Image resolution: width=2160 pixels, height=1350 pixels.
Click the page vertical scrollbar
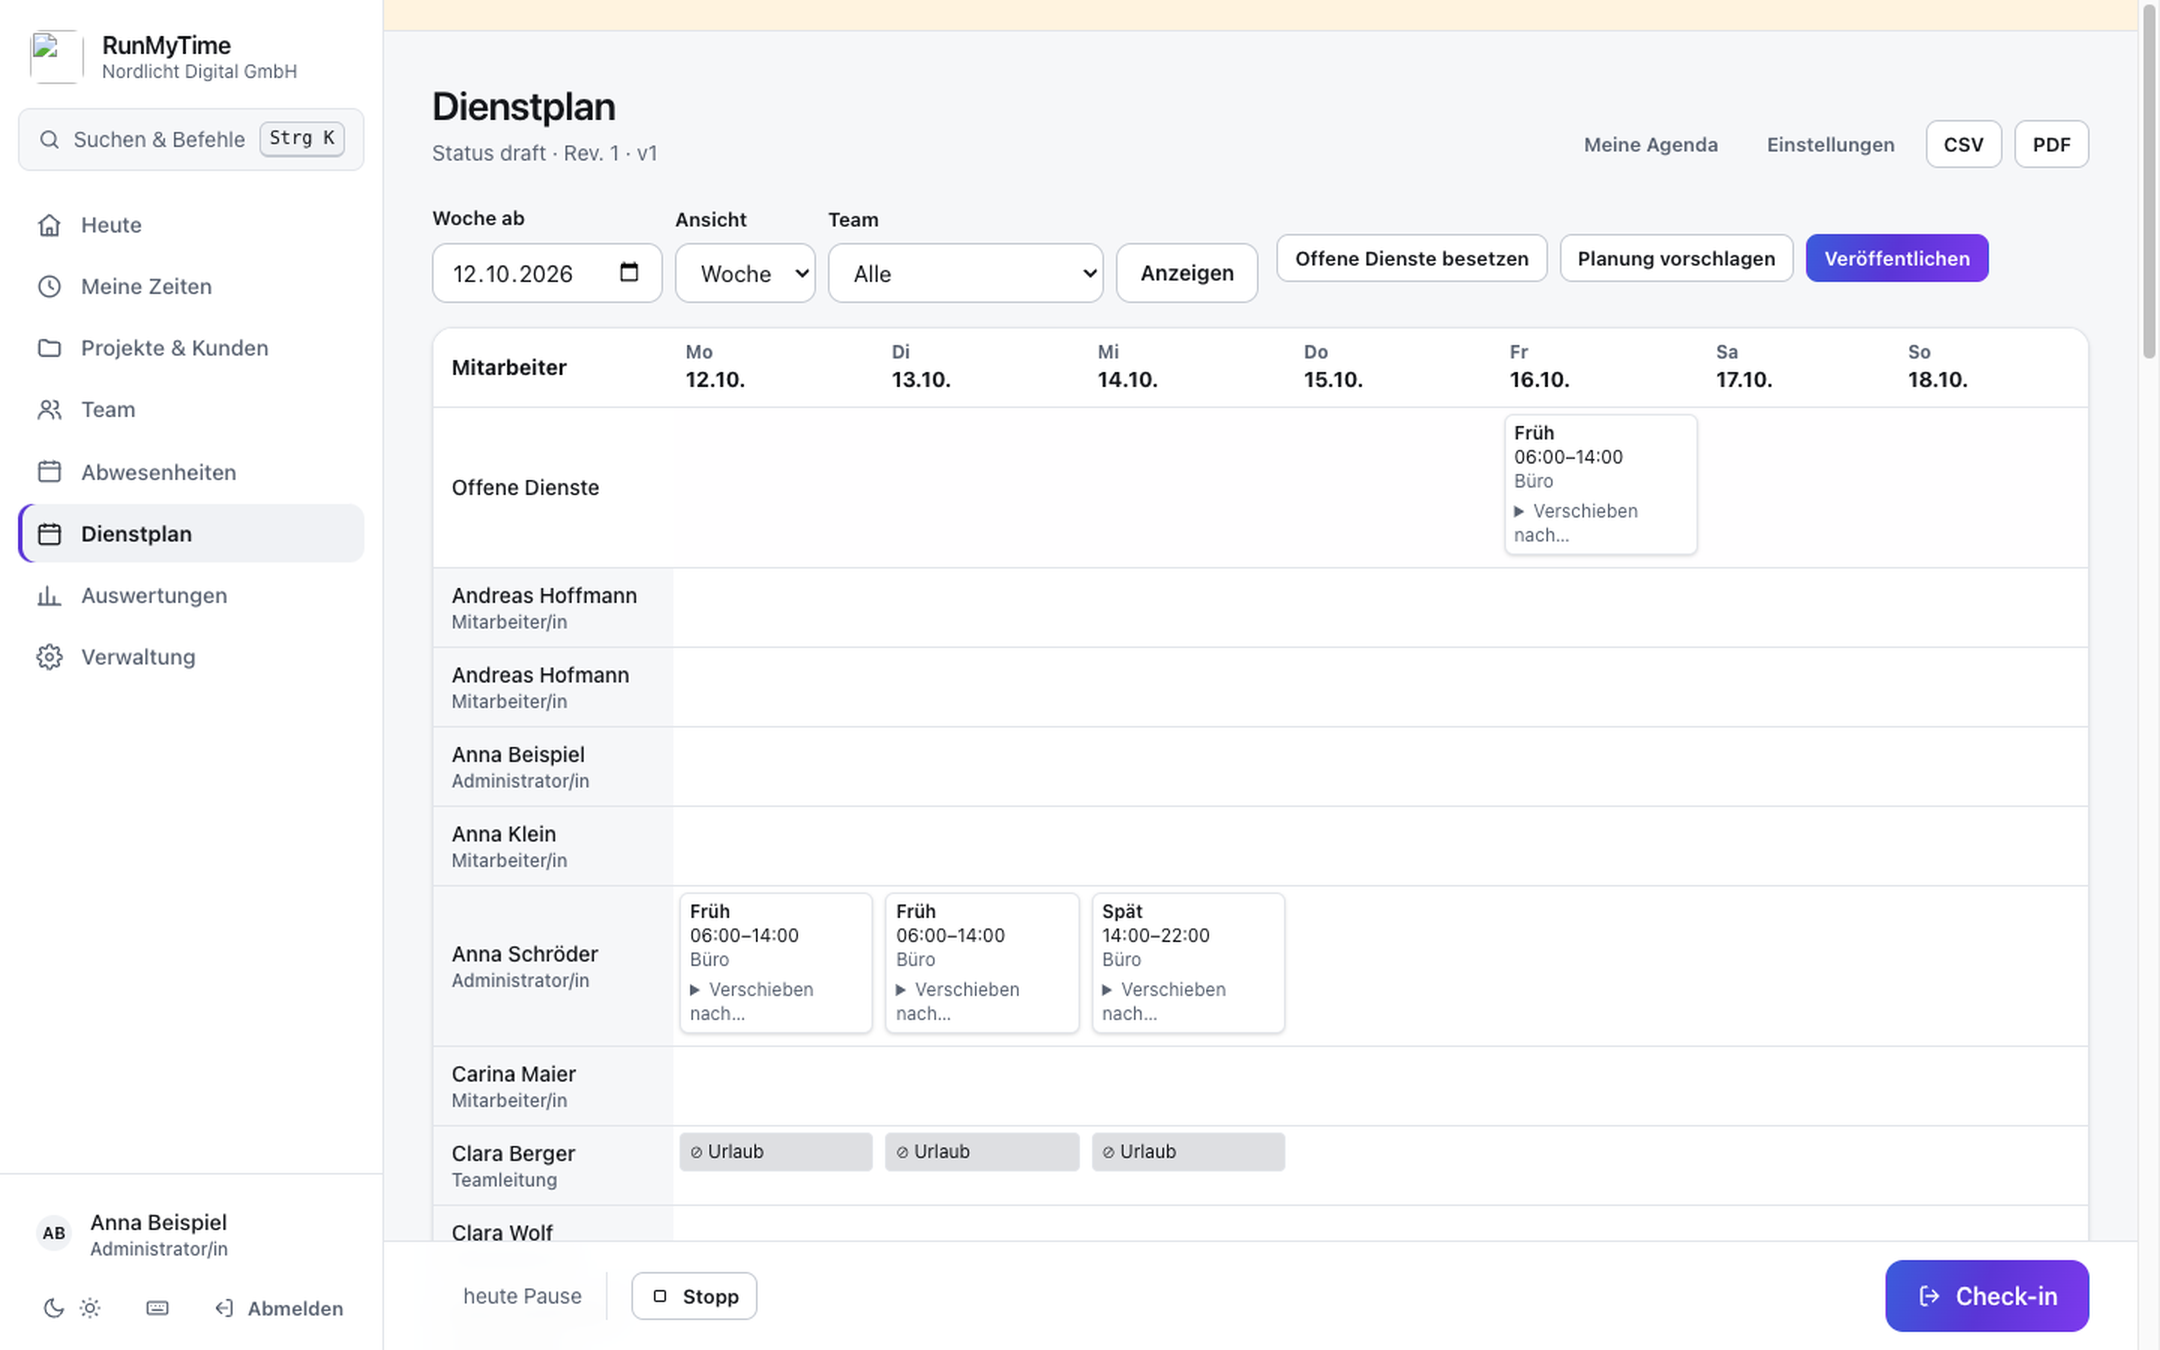tap(2149, 180)
